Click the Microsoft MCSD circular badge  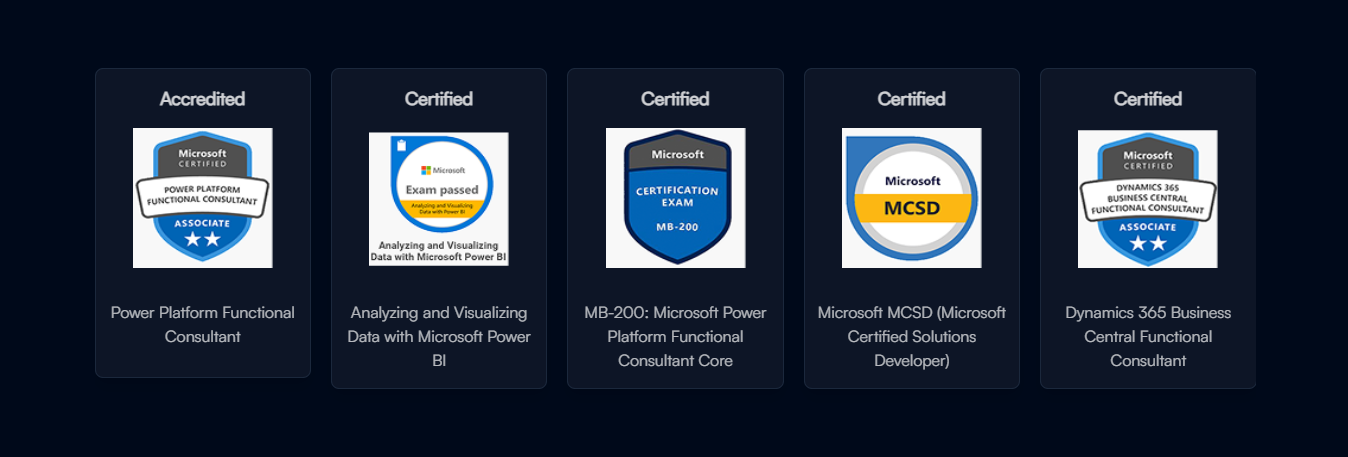tap(911, 197)
